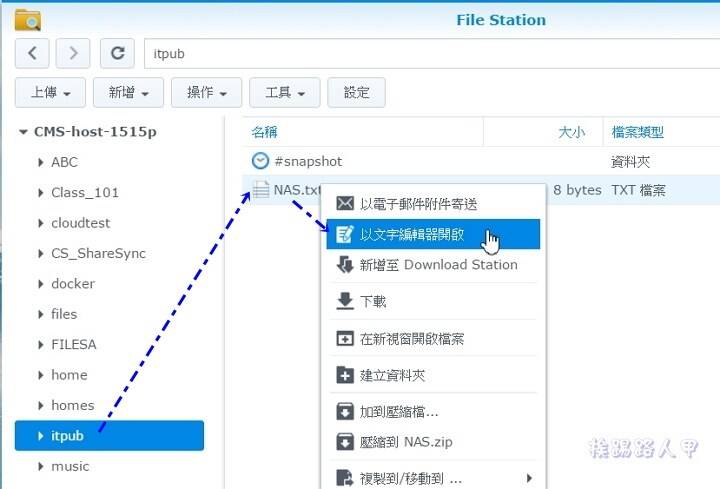Click the 壓縮到 NAS.zip archive icon

(x=345, y=442)
